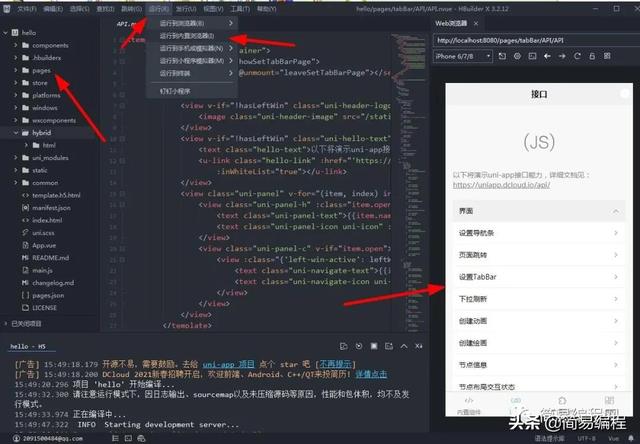Reload the page with the refresh icon
The image size is (640, 444).
(577, 56)
